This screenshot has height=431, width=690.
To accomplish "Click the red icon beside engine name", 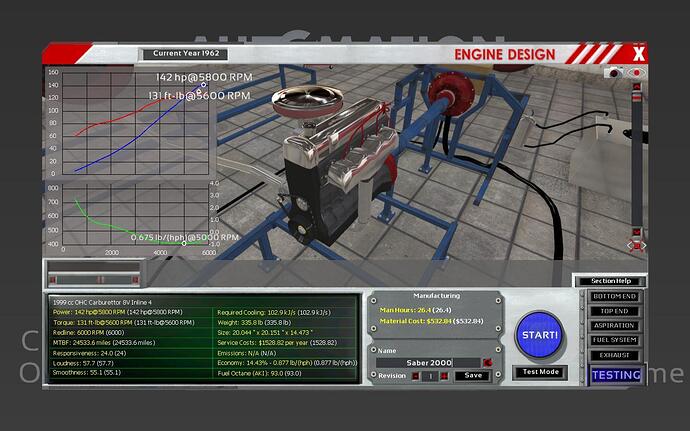I will [487, 362].
